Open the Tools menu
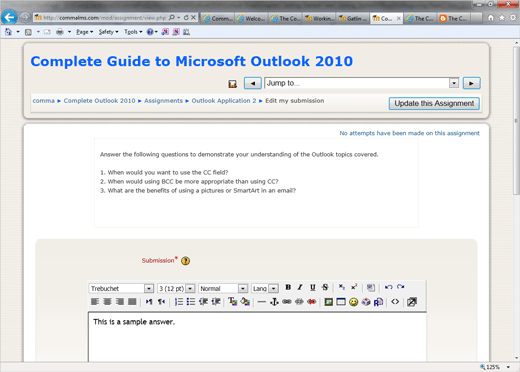Image resolution: width=520 pixels, height=372 pixels. [x=133, y=32]
